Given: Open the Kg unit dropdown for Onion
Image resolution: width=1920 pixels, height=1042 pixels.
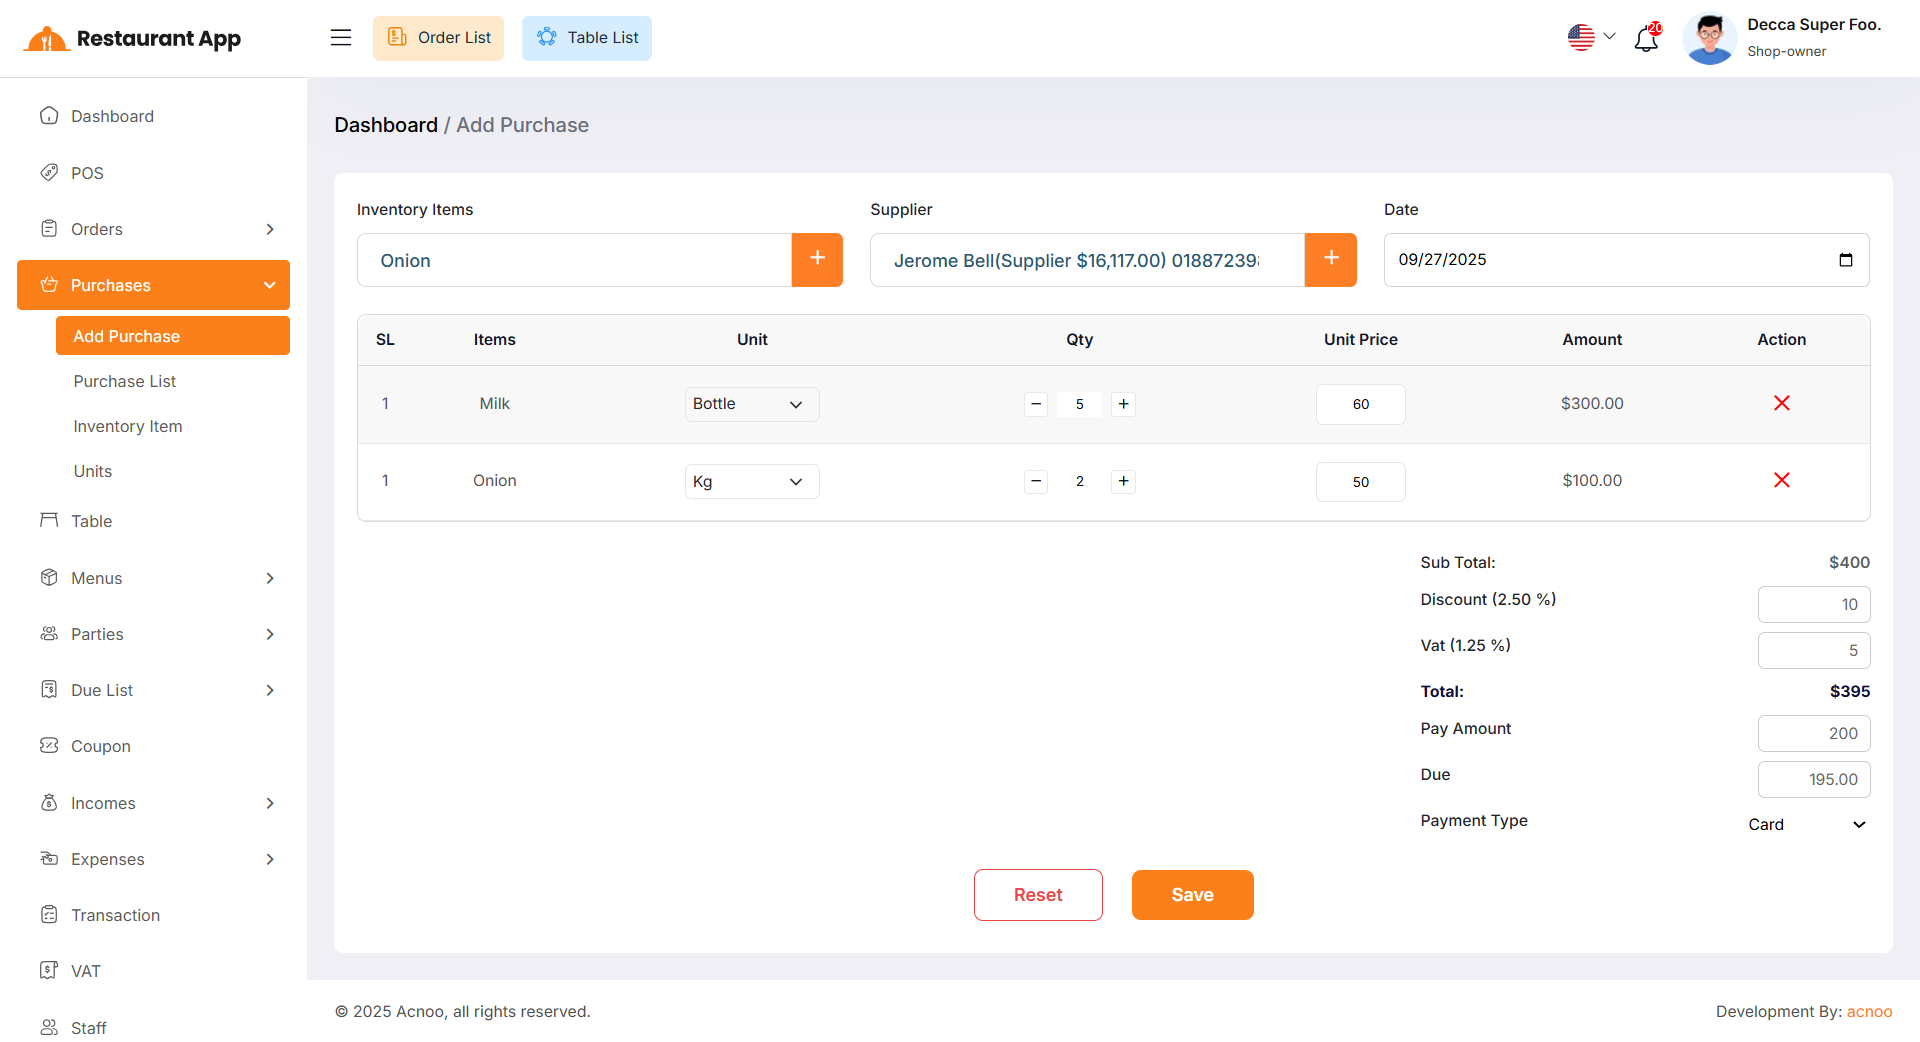Looking at the screenshot, I should [751, 482].
